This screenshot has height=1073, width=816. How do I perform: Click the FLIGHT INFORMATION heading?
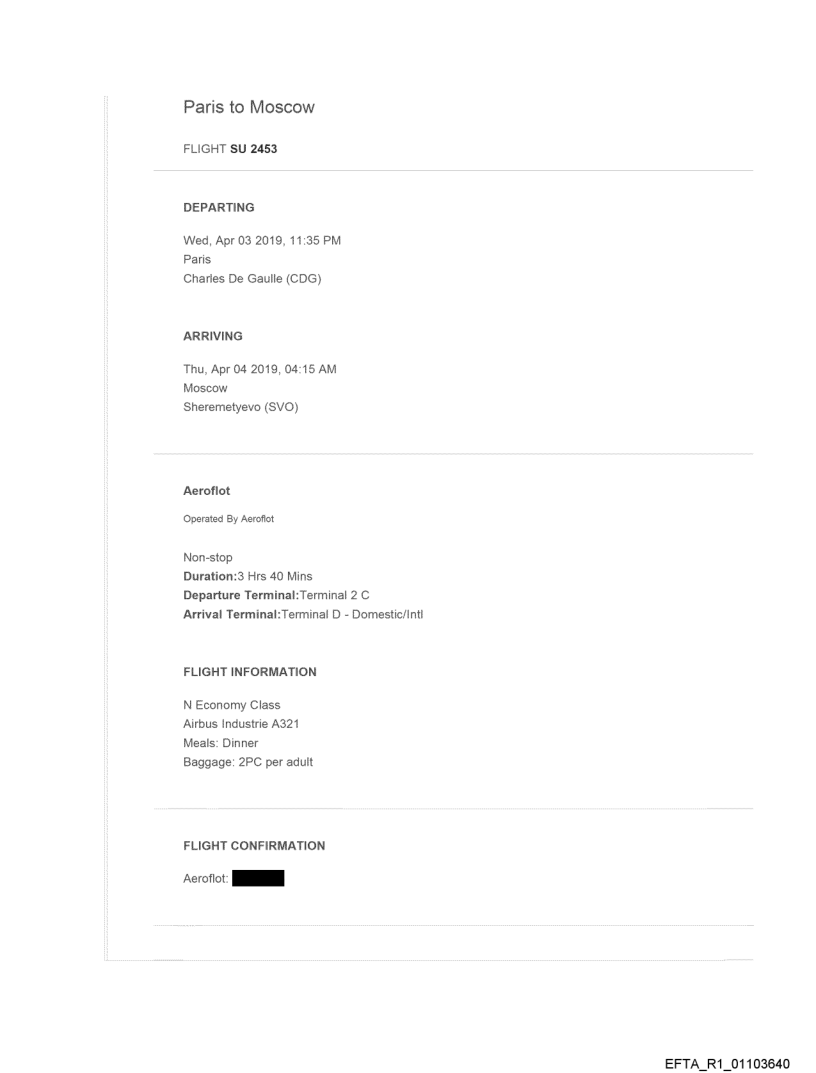(x=249, y=672)
